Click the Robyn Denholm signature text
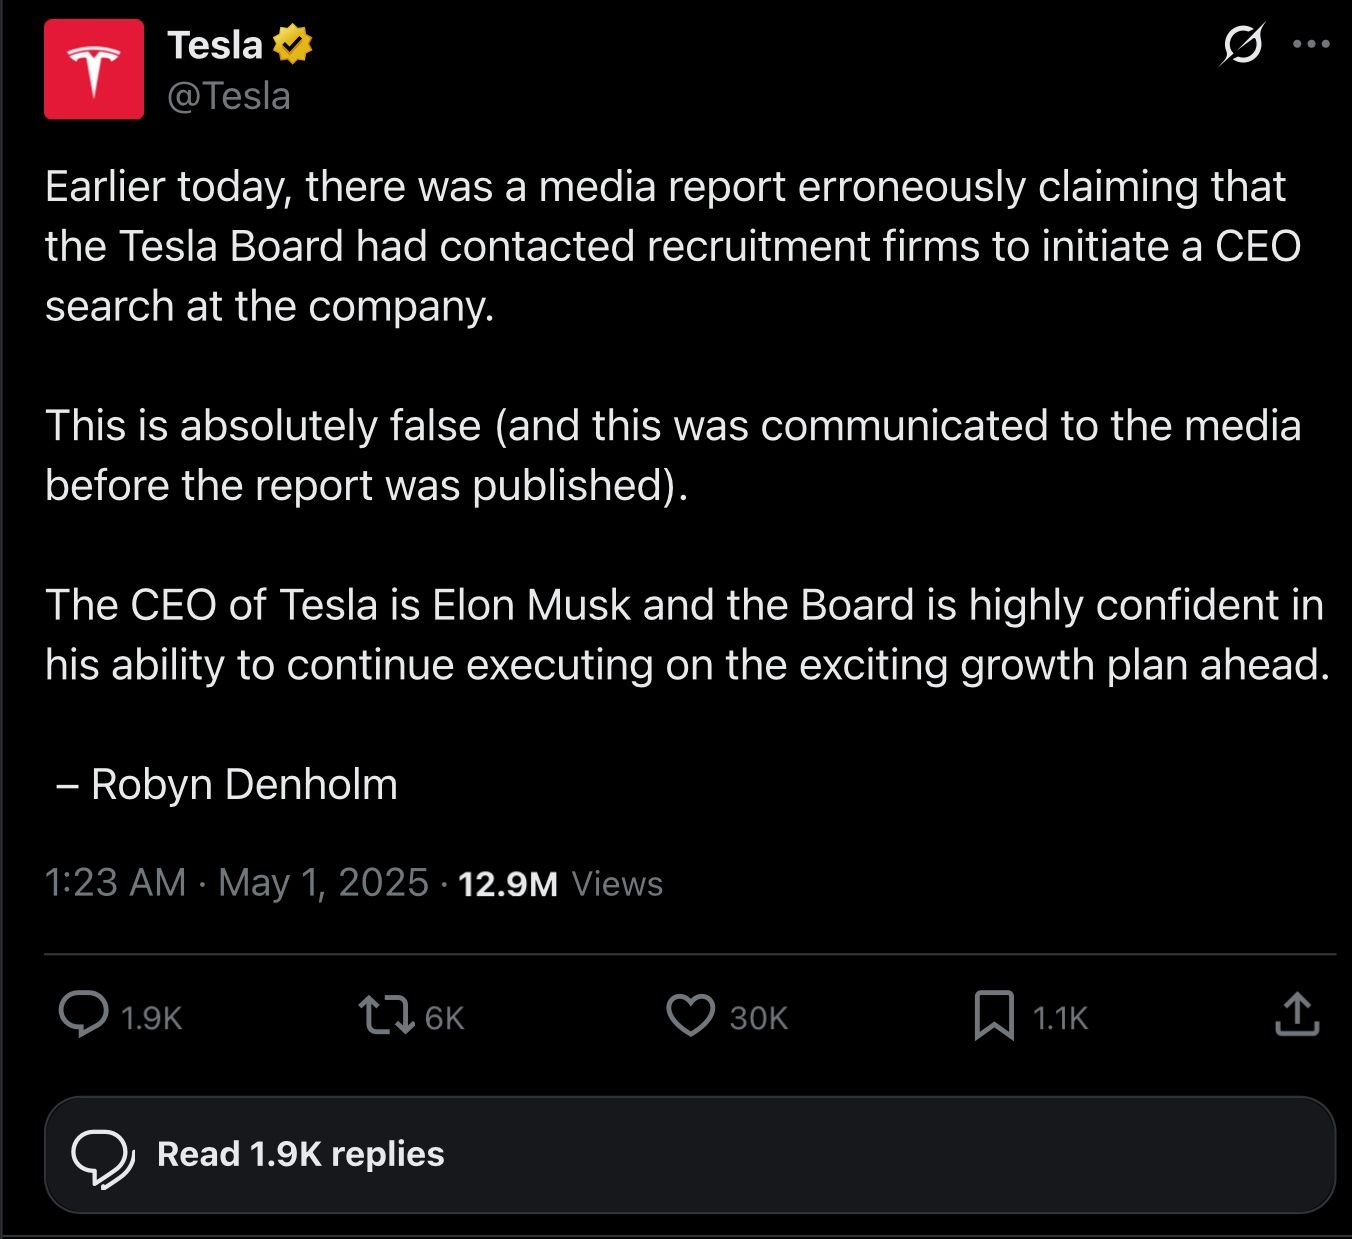 (x=244, y=785)
